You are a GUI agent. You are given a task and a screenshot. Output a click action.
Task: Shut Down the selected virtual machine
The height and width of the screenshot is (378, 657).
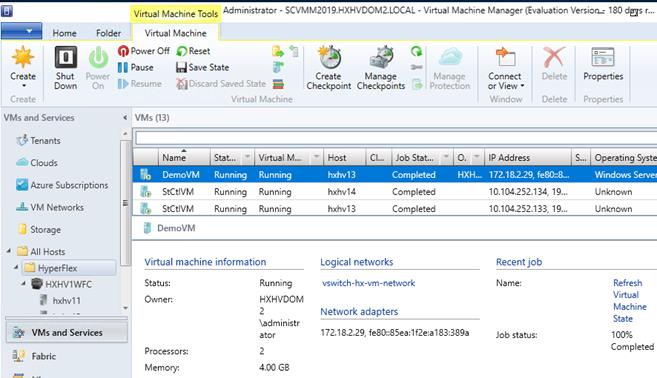65,67
